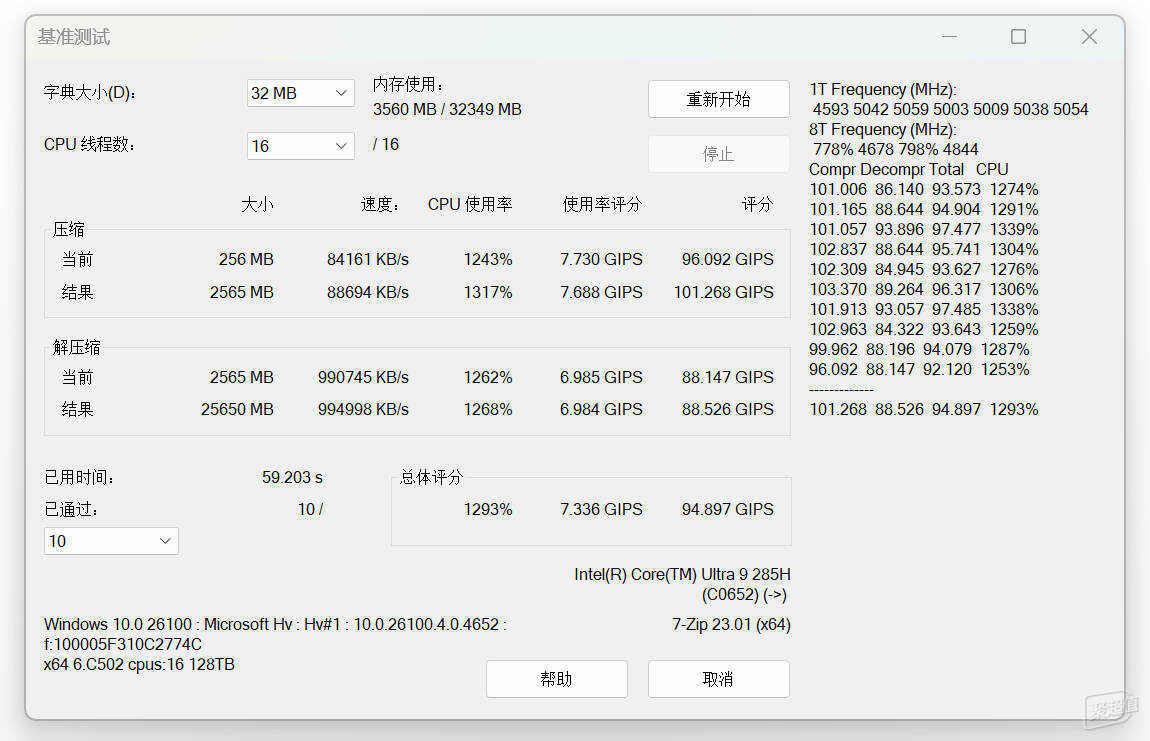Click the 取消 cancel button
The image size is (1150, 741).
(719, 679)
